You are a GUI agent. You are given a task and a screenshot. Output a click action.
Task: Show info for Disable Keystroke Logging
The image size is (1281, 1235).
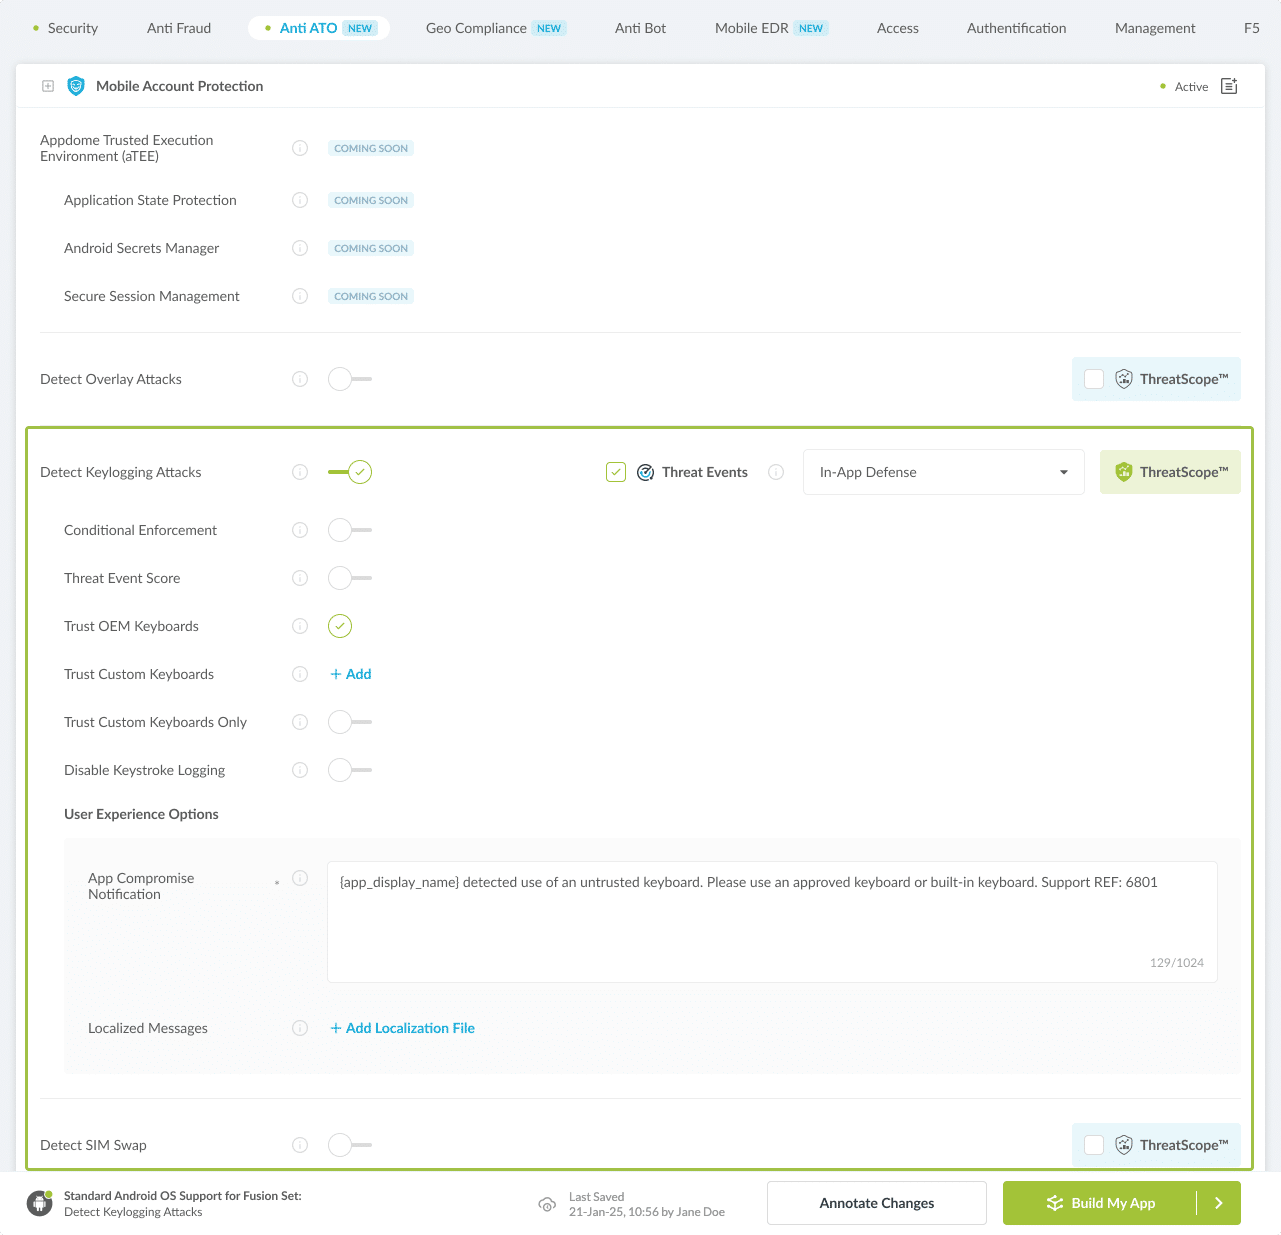click(x=300, y=770)
